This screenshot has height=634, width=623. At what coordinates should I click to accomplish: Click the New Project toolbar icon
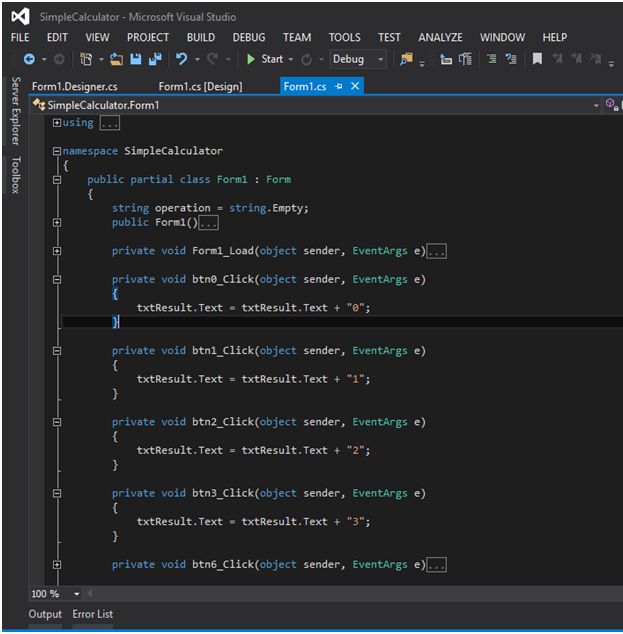point(87,60)
